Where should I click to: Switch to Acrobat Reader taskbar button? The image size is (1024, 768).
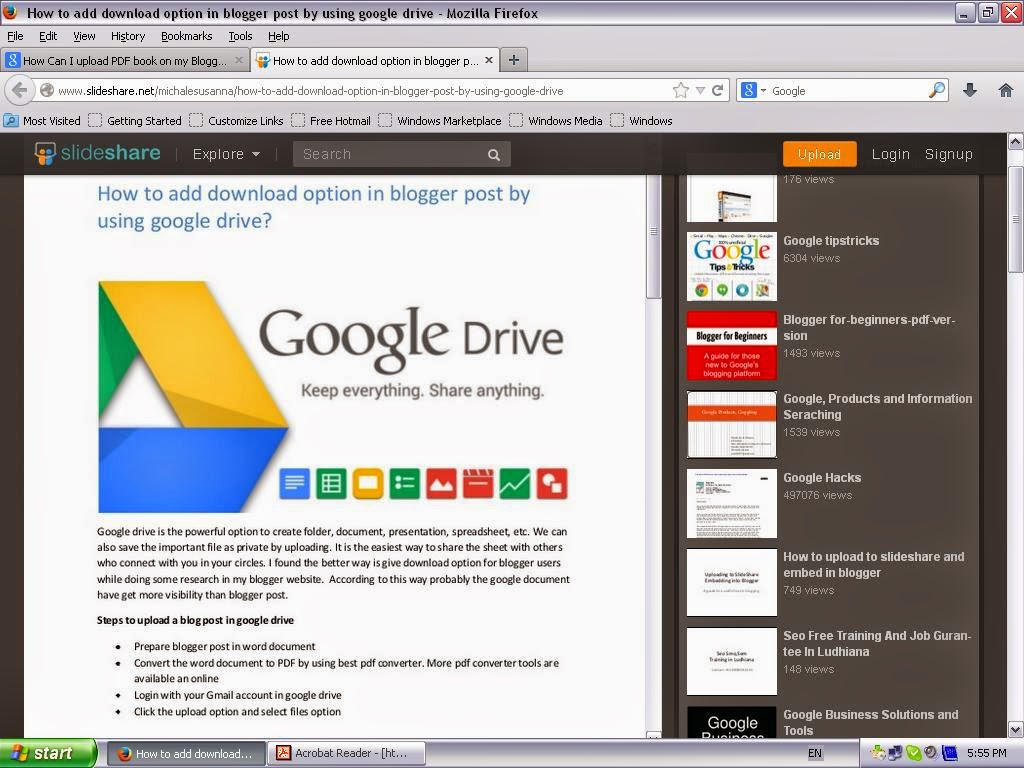pos(347,753)
